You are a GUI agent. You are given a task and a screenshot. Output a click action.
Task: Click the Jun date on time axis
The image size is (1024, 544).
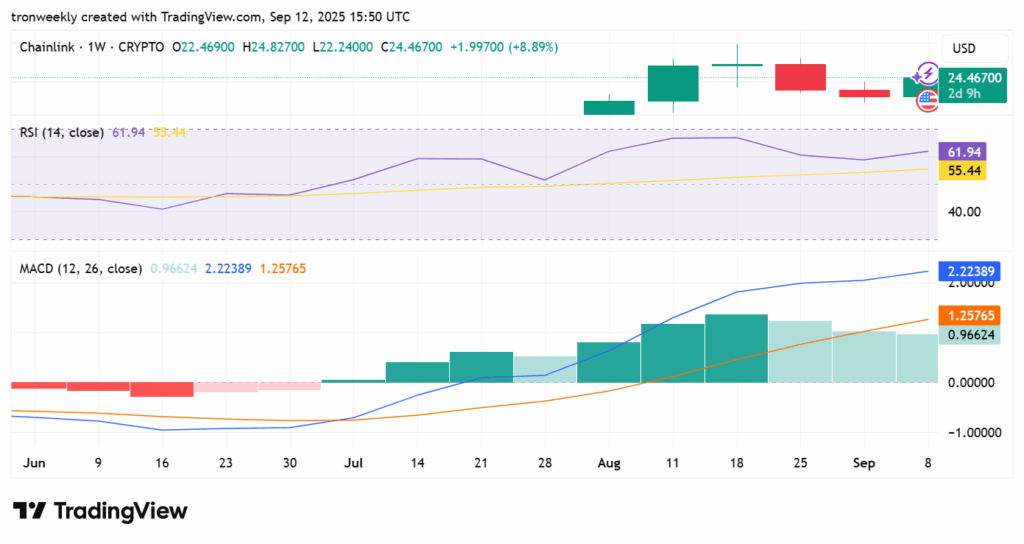34,463
